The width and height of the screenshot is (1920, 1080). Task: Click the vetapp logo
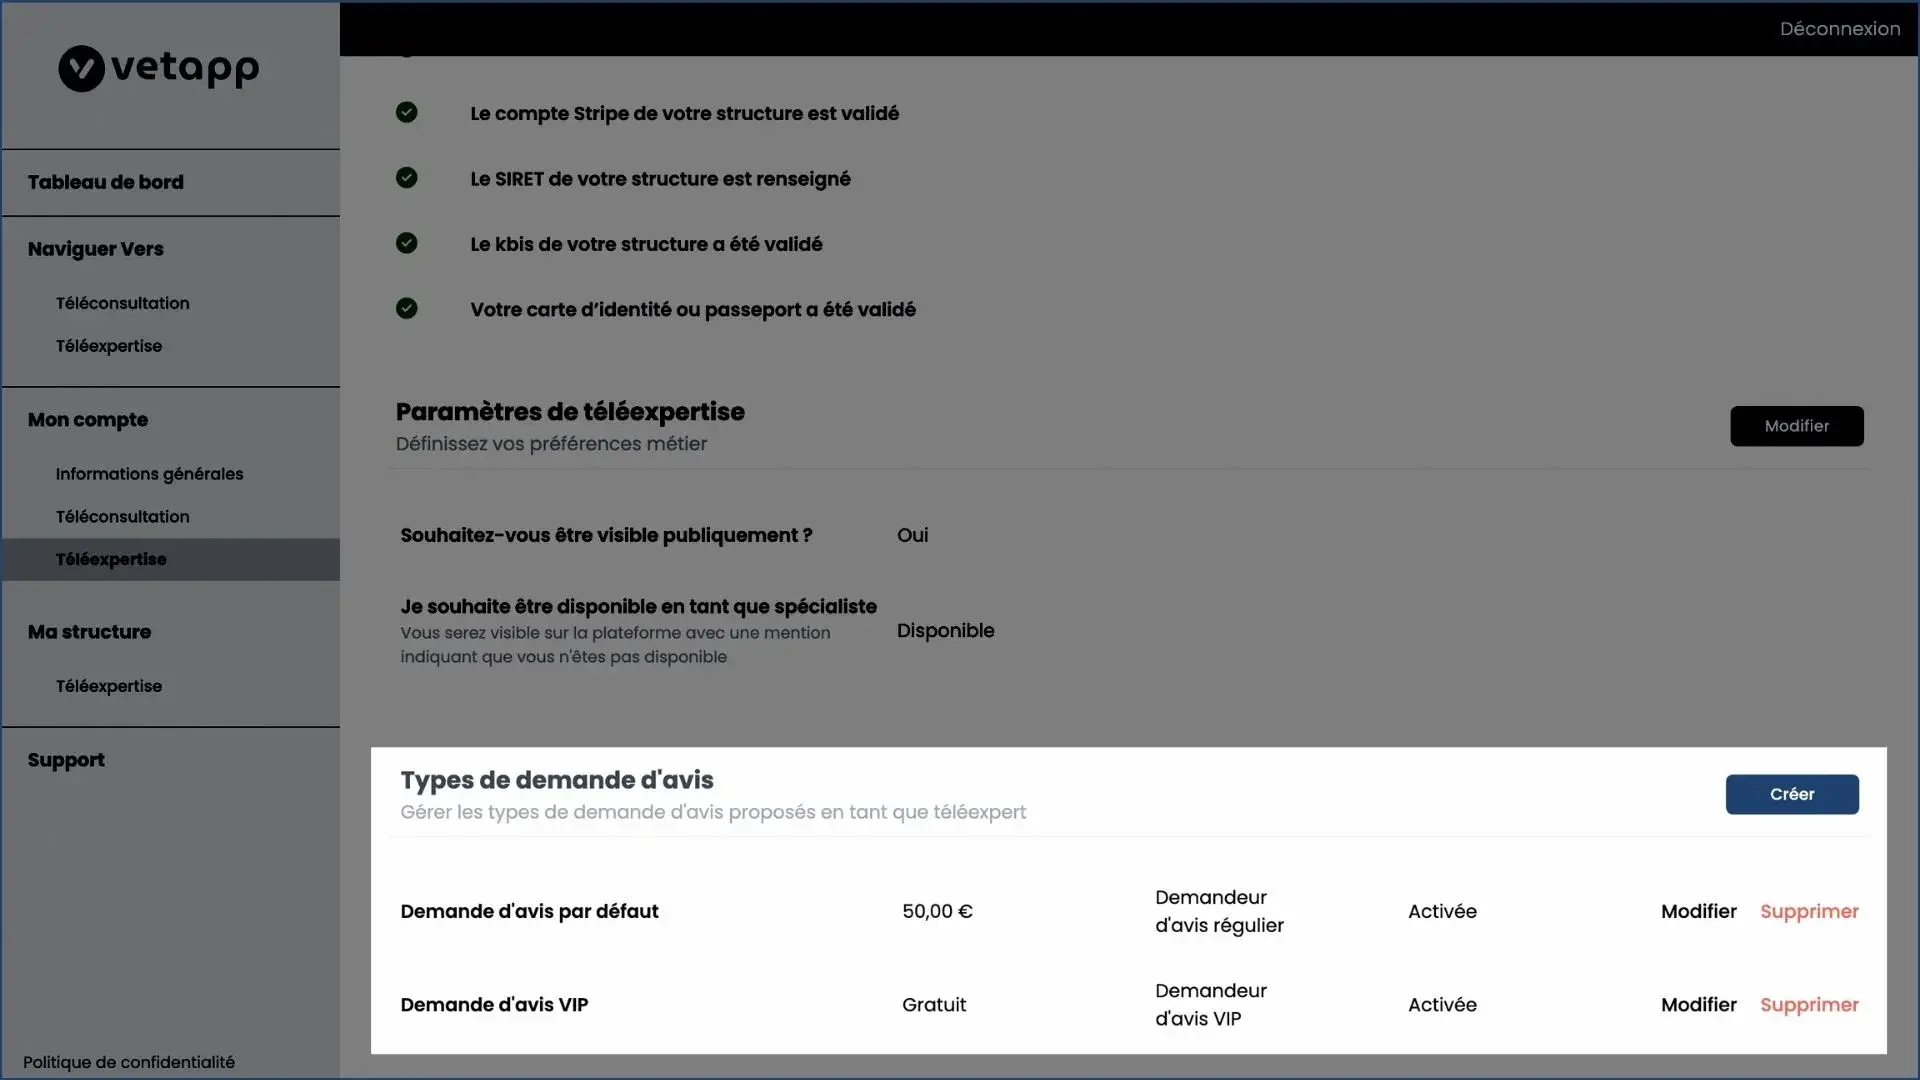159,68
